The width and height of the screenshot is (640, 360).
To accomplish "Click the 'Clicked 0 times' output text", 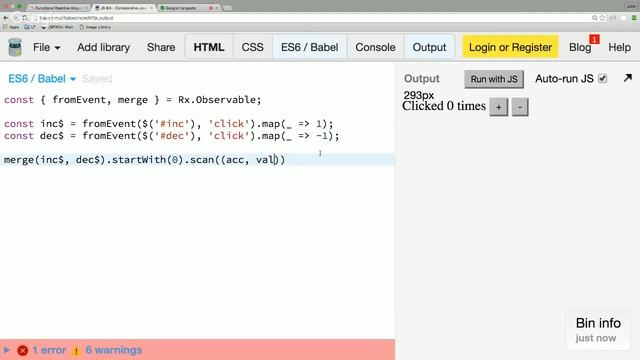I will point(444,106).
